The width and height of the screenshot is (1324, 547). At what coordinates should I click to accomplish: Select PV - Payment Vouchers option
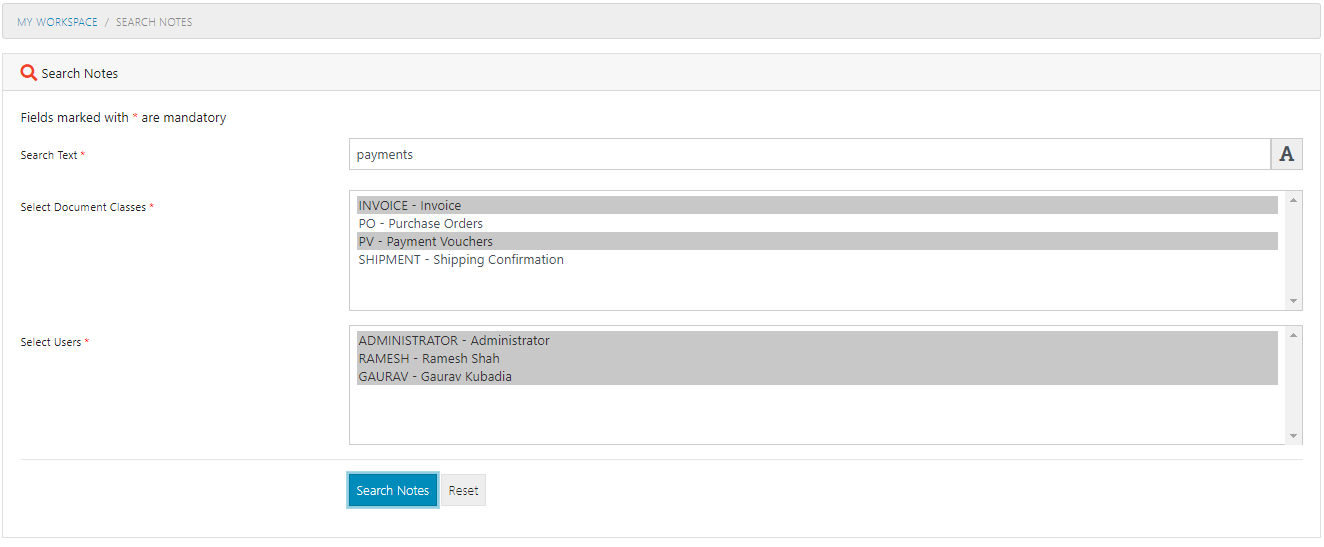426,242
